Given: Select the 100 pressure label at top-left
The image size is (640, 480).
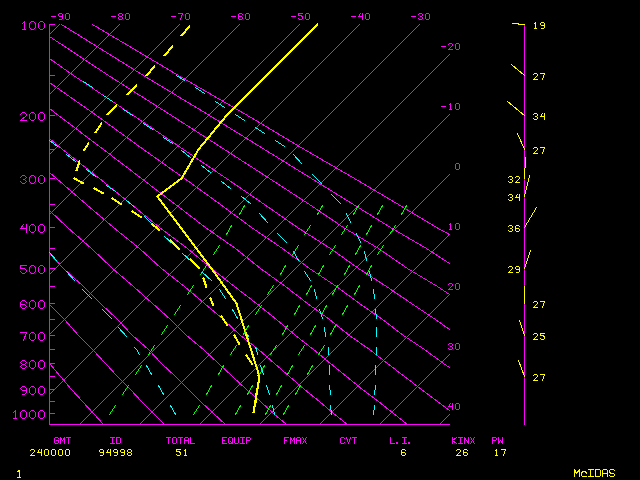Looking at the screenshot, I should pyautogui.click(x=33, y=25).
